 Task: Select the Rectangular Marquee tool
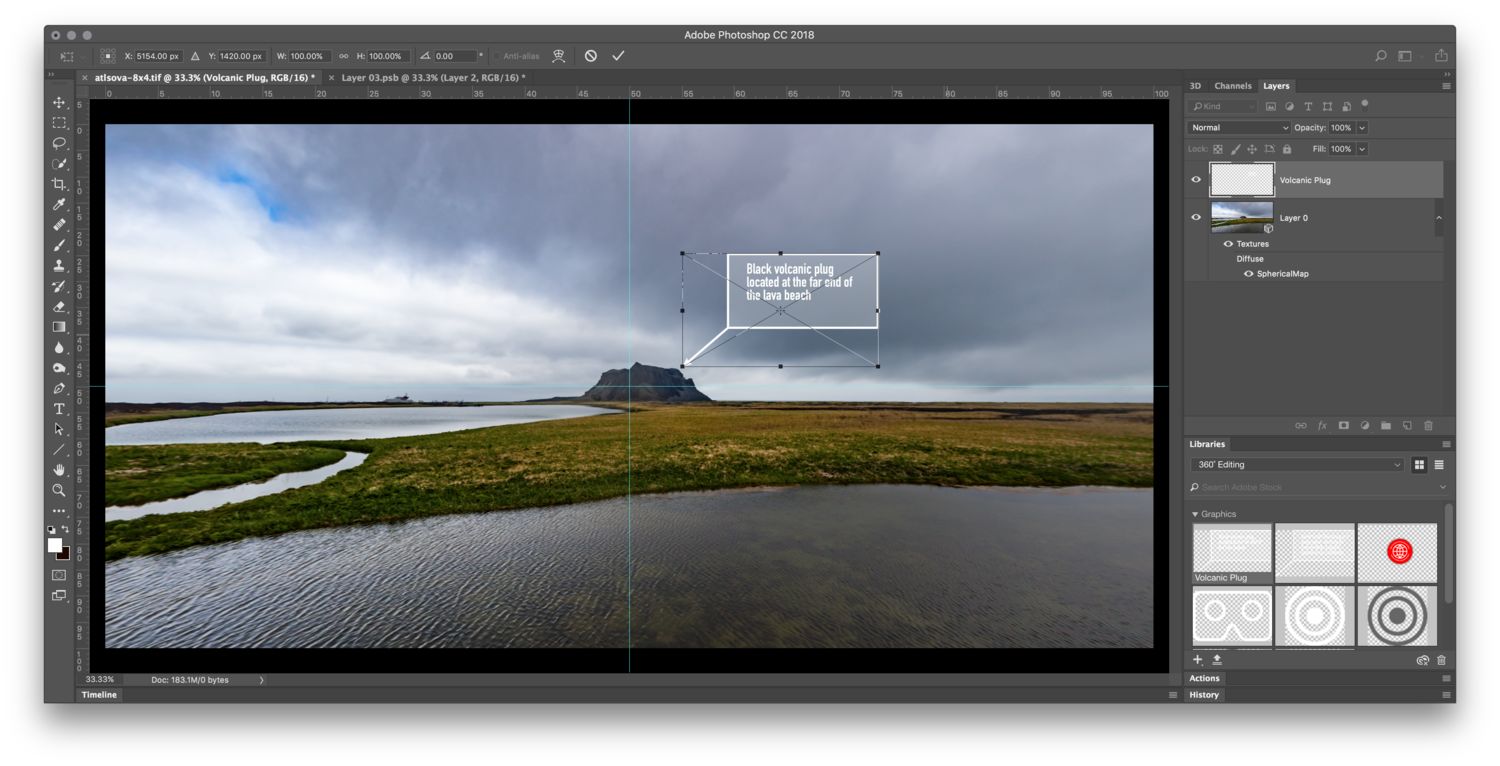pos(59,123)
